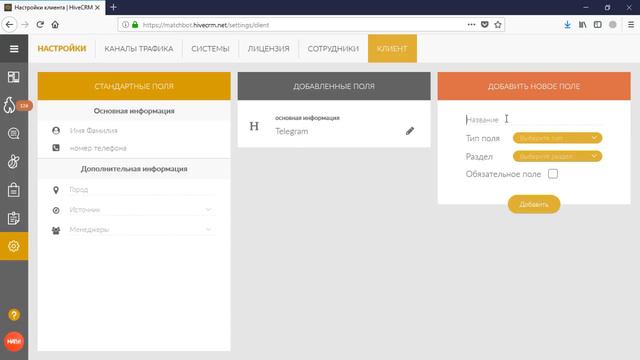Focus the new field name input
Viewport: 640px width, 360px height.
tap(534, 120)
